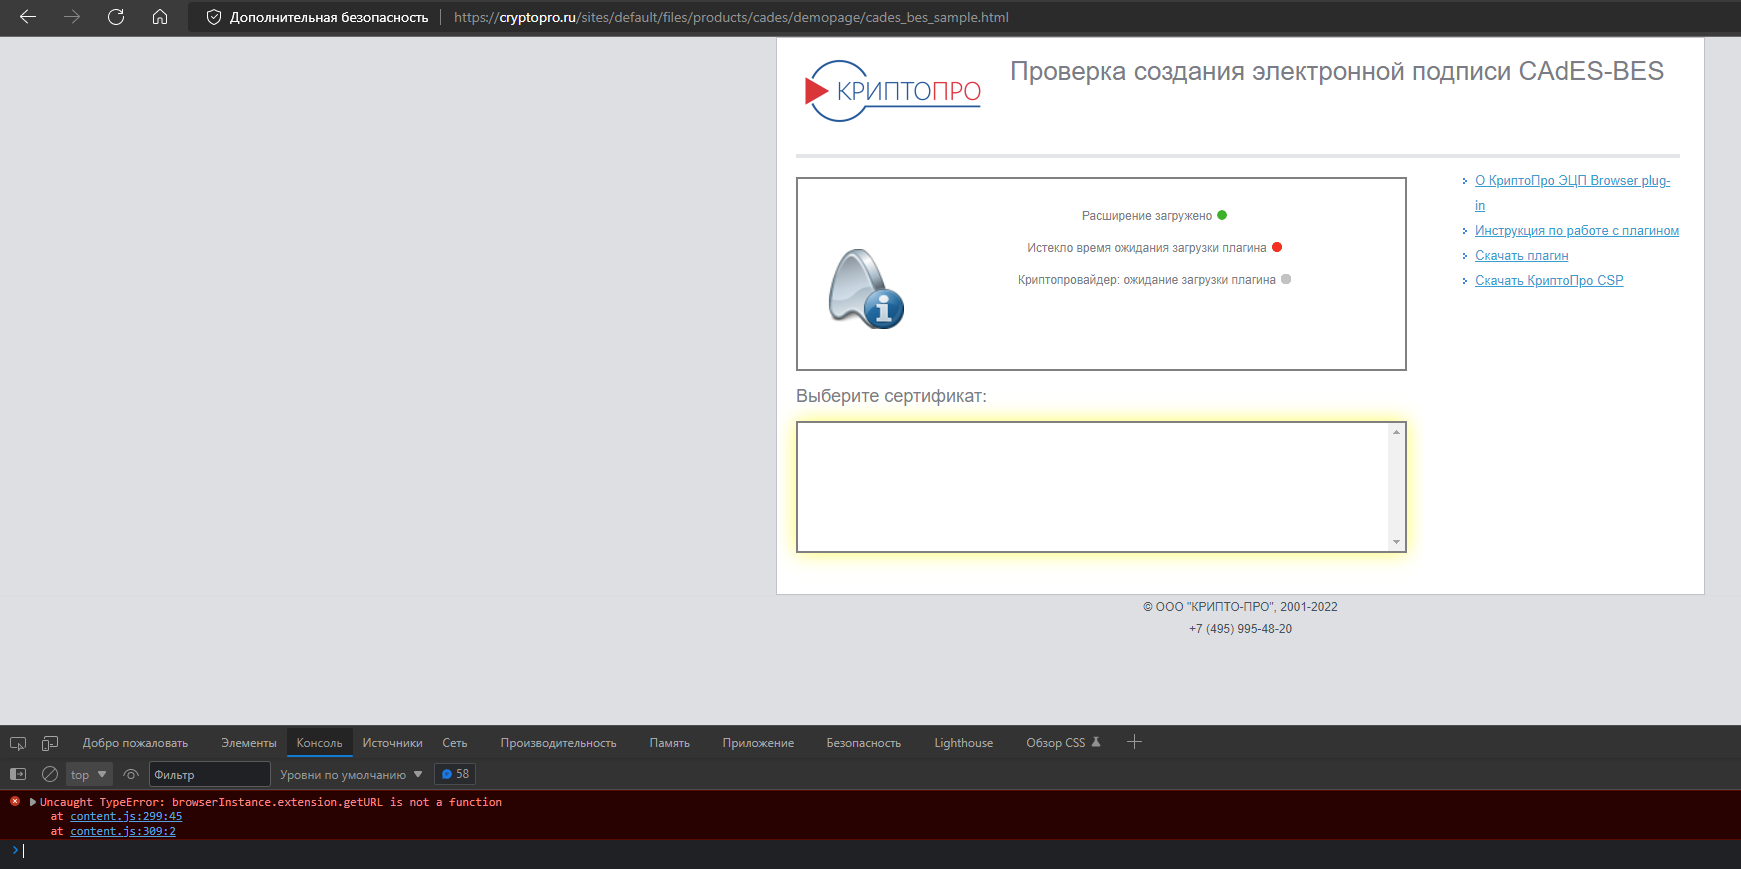Open 'О КриптоПро ЭЦП Browser plug-in' link
The width and height of the screenshot is (1741, 869).
(1572, 193)
